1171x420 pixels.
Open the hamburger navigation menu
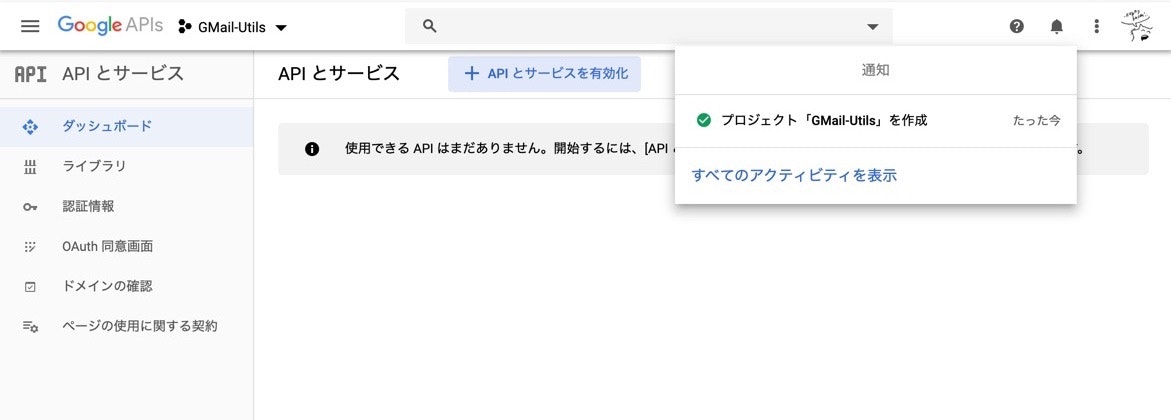coord(30,26)
